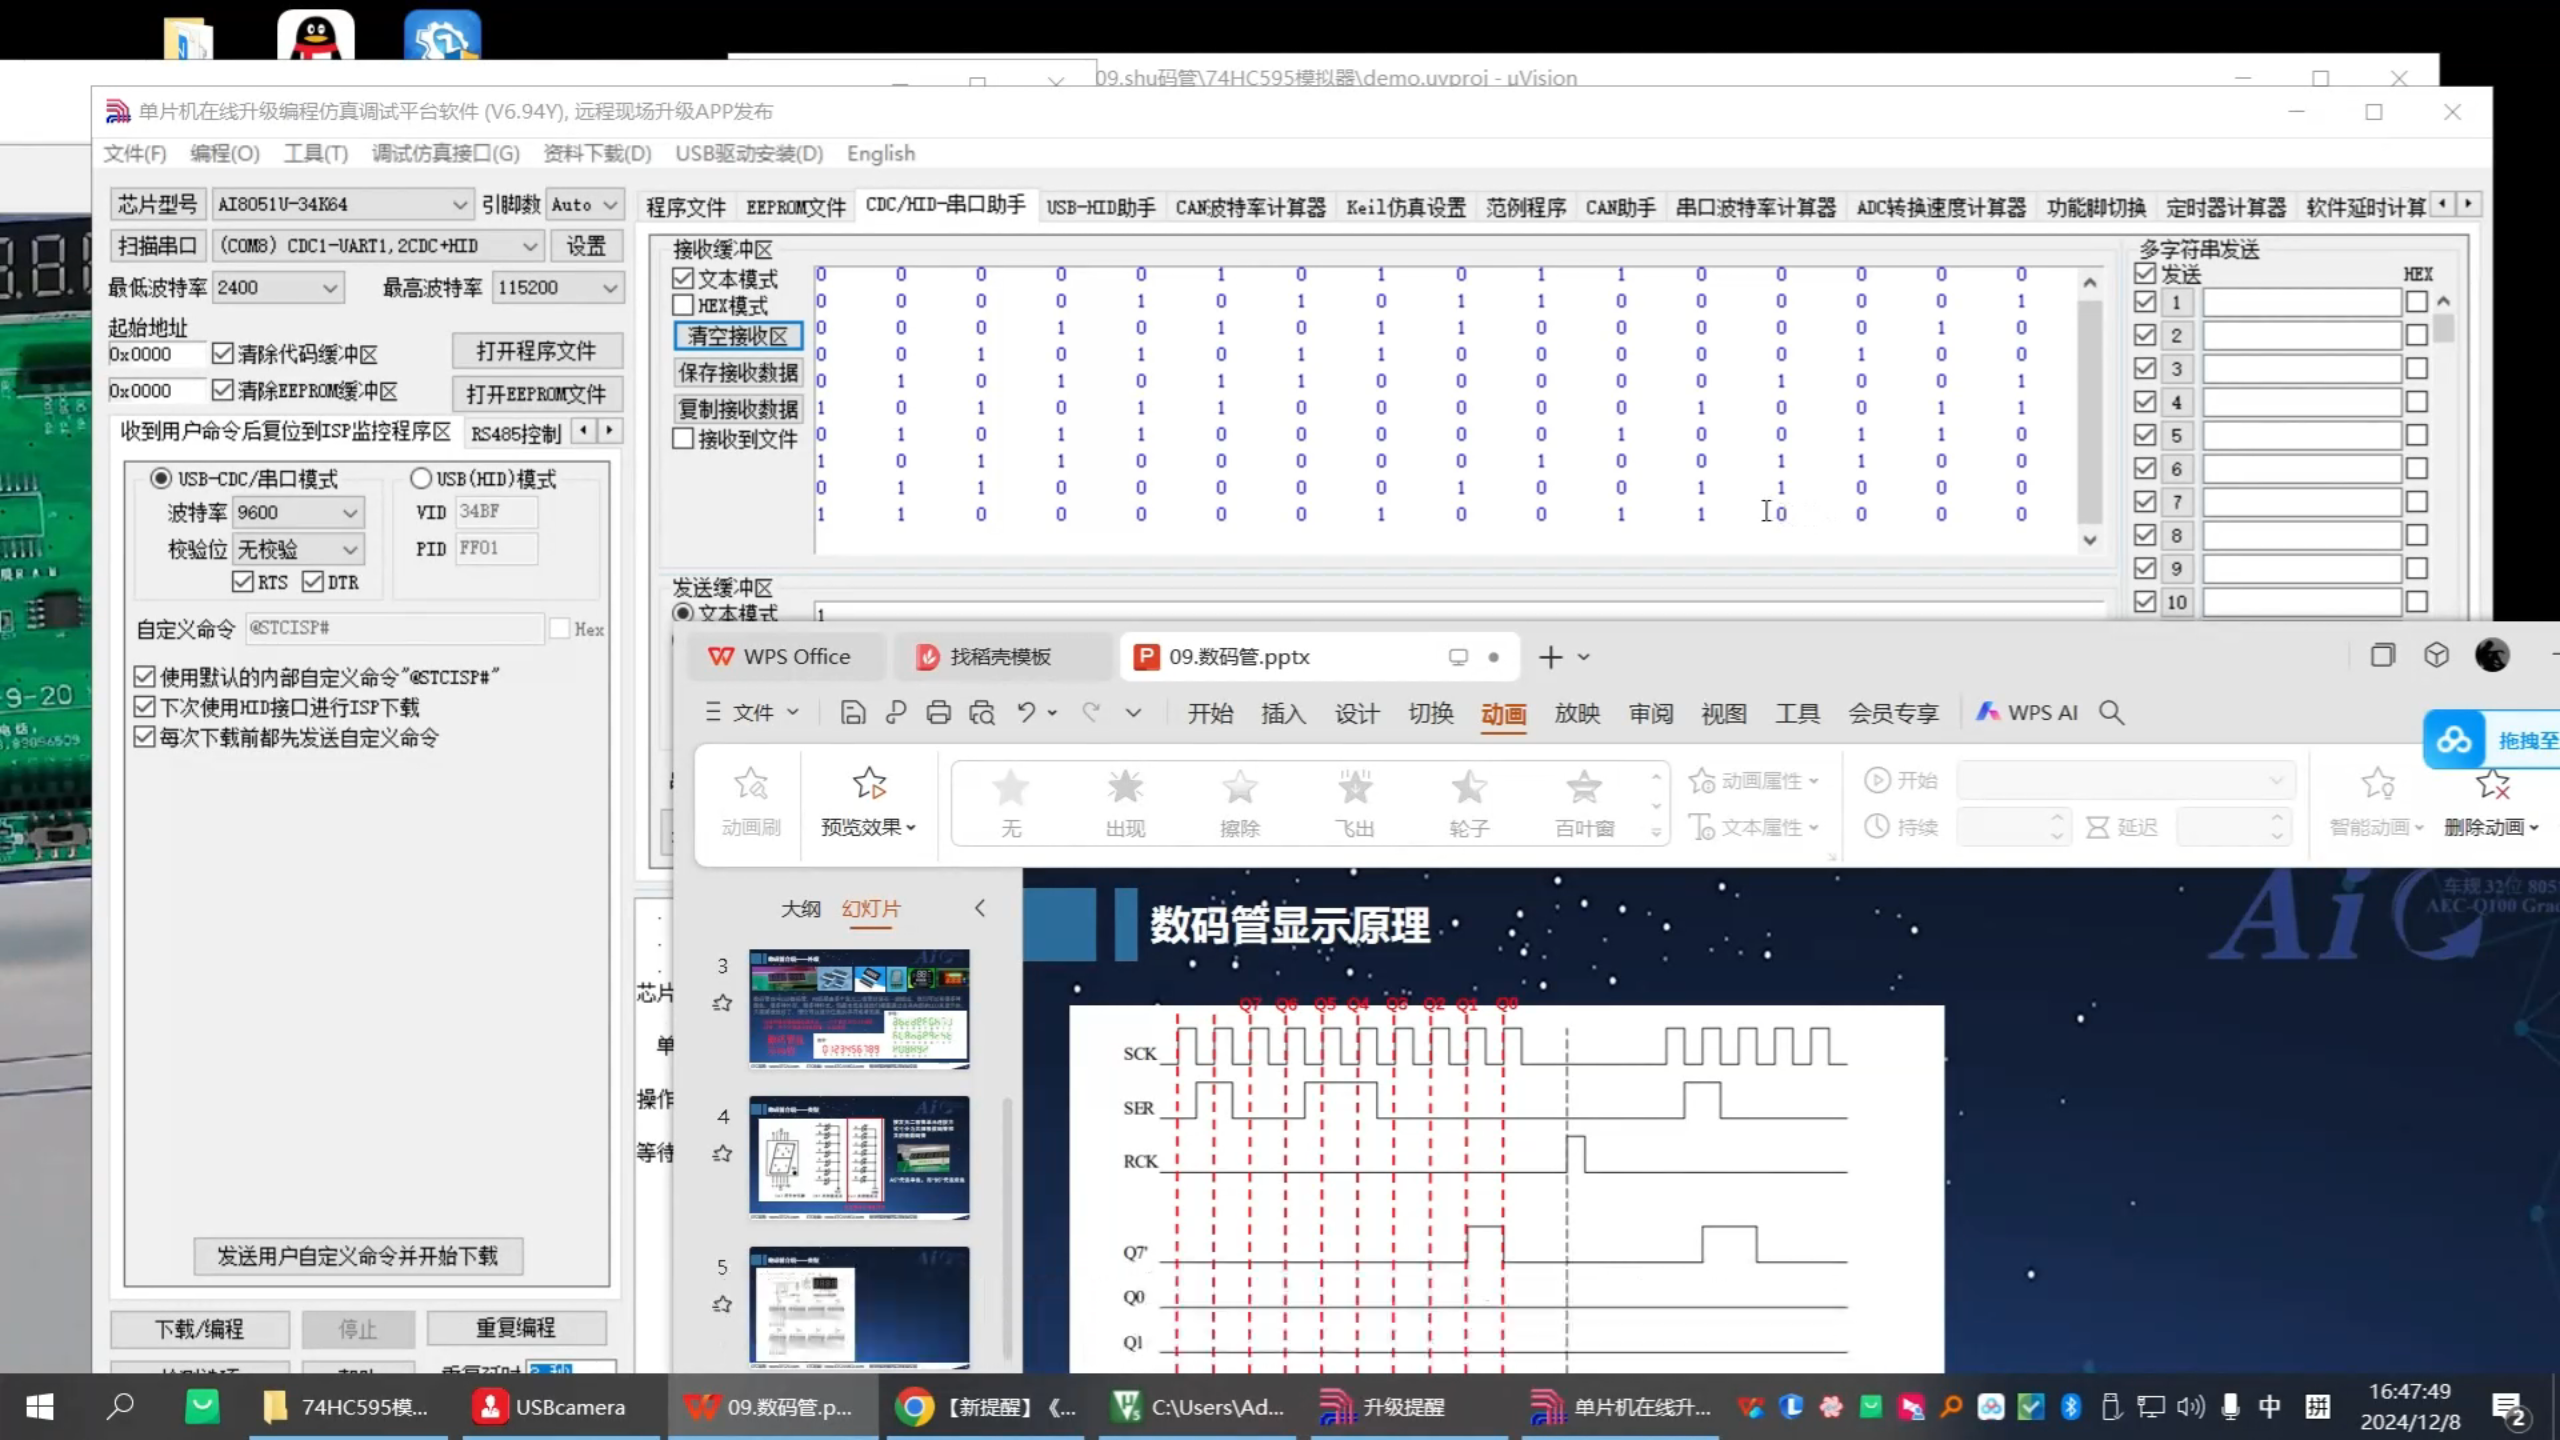Click the Print icon in WPS toolbar

pos(938,712)
